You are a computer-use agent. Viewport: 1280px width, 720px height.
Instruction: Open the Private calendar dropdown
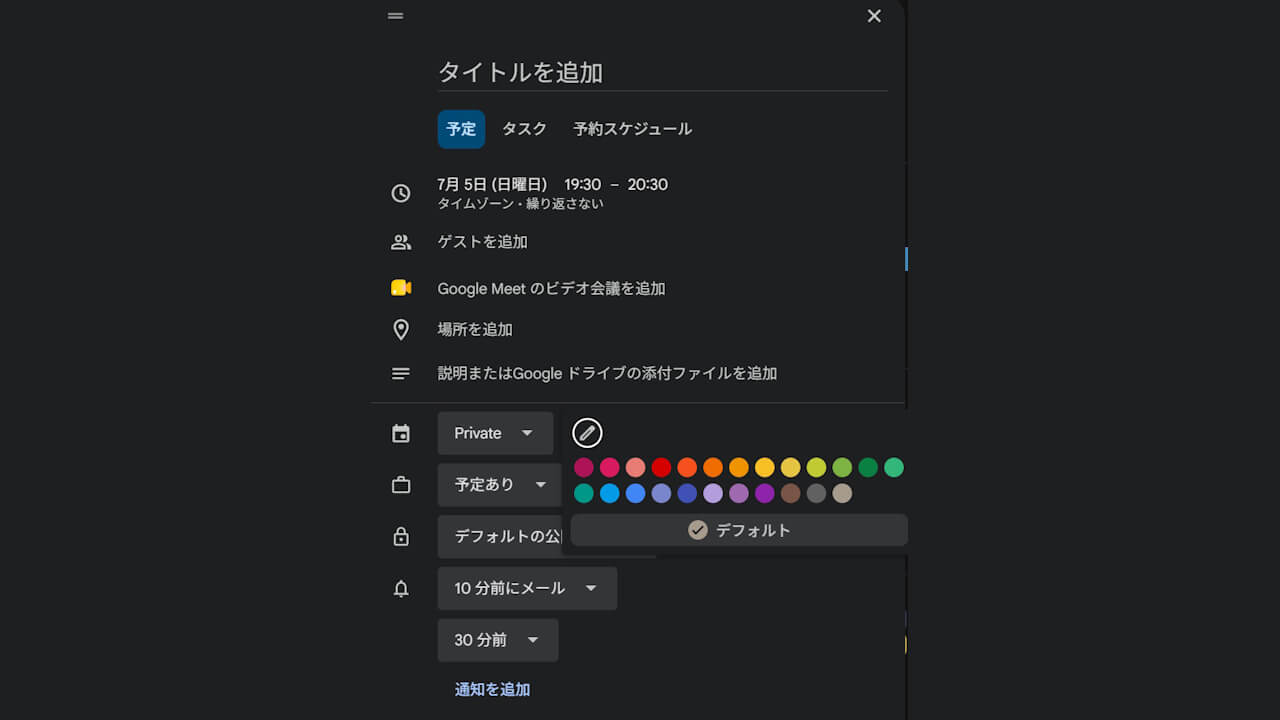(x=495, y=433)
